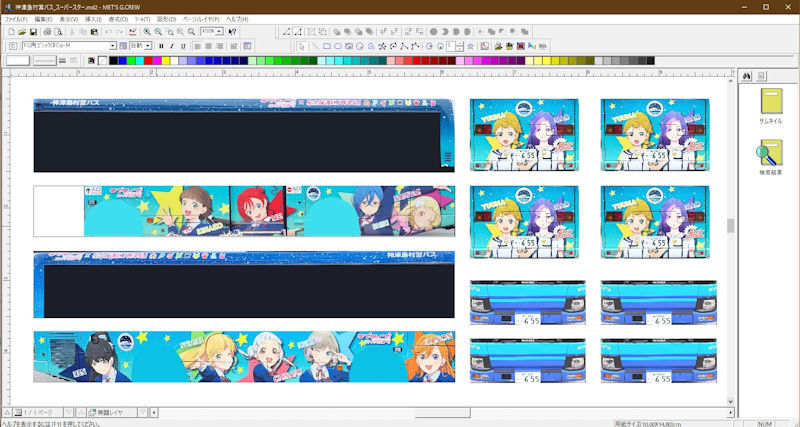Click the horizontal scrollbar thumb

point(442,412)
